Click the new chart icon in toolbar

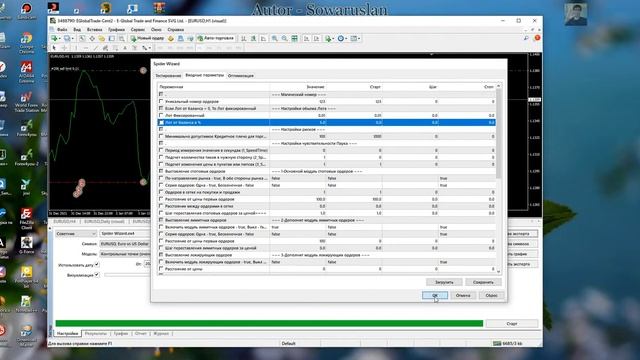54,38
